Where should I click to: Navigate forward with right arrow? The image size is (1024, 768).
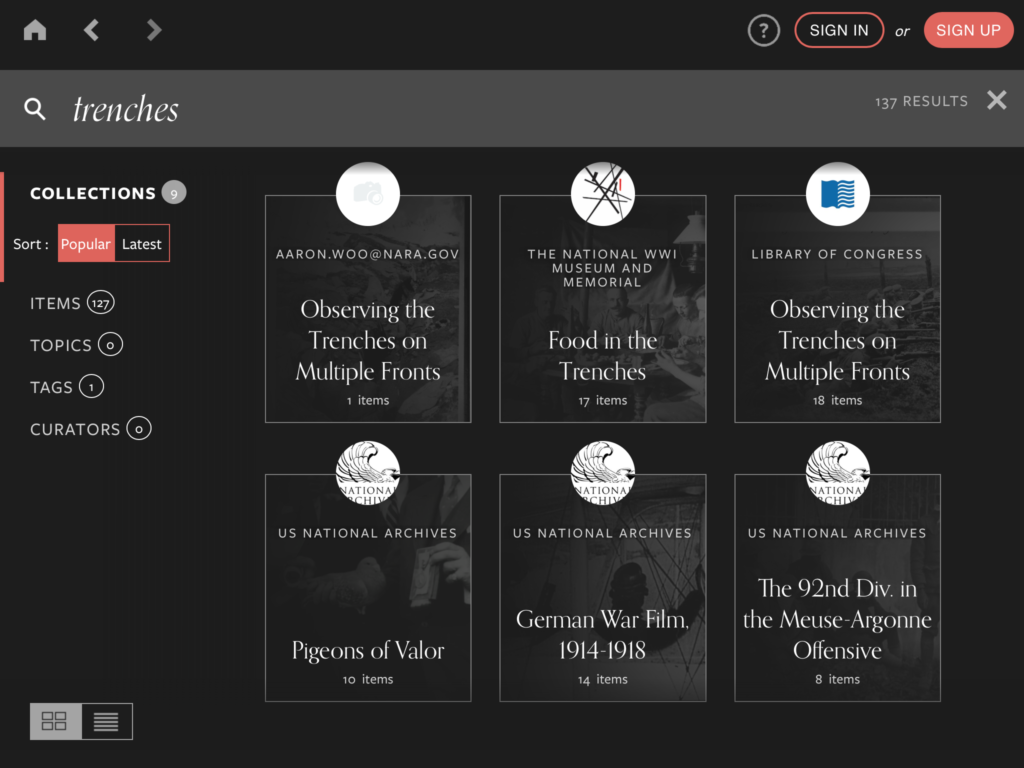tap(153, 30)
